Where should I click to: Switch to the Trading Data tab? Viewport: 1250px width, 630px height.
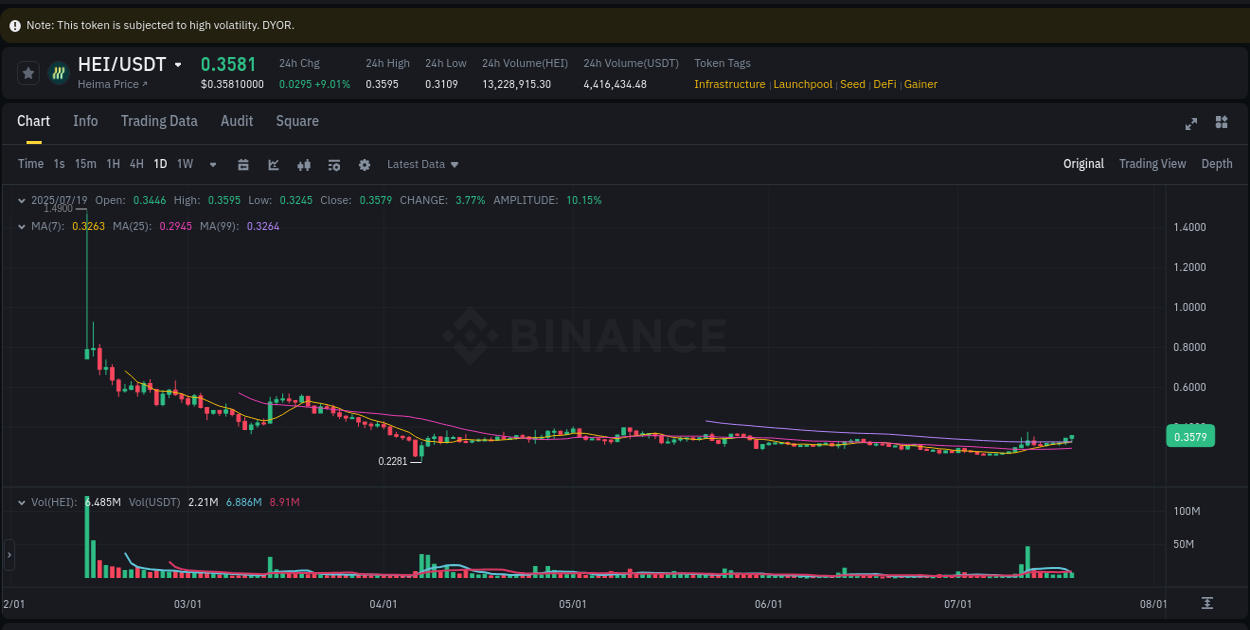click(159, 121)
